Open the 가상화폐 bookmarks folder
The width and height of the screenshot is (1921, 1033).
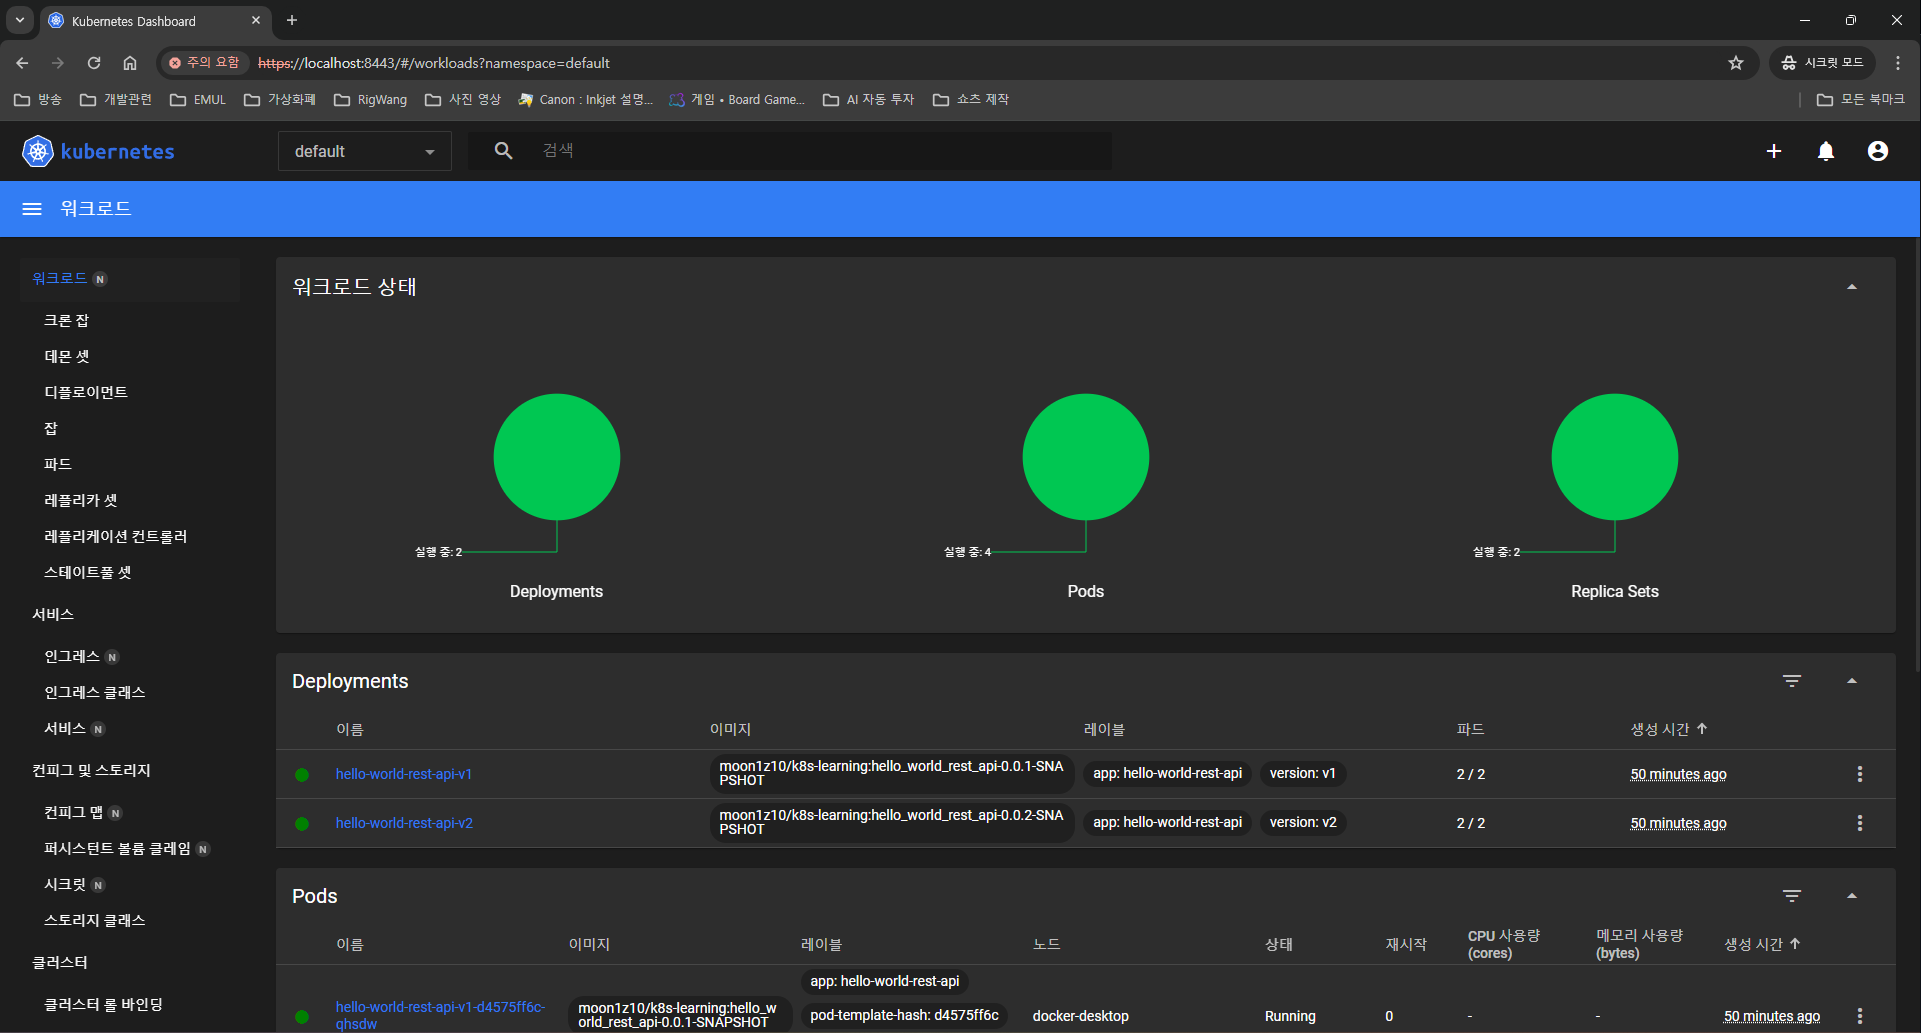point(280,99)
